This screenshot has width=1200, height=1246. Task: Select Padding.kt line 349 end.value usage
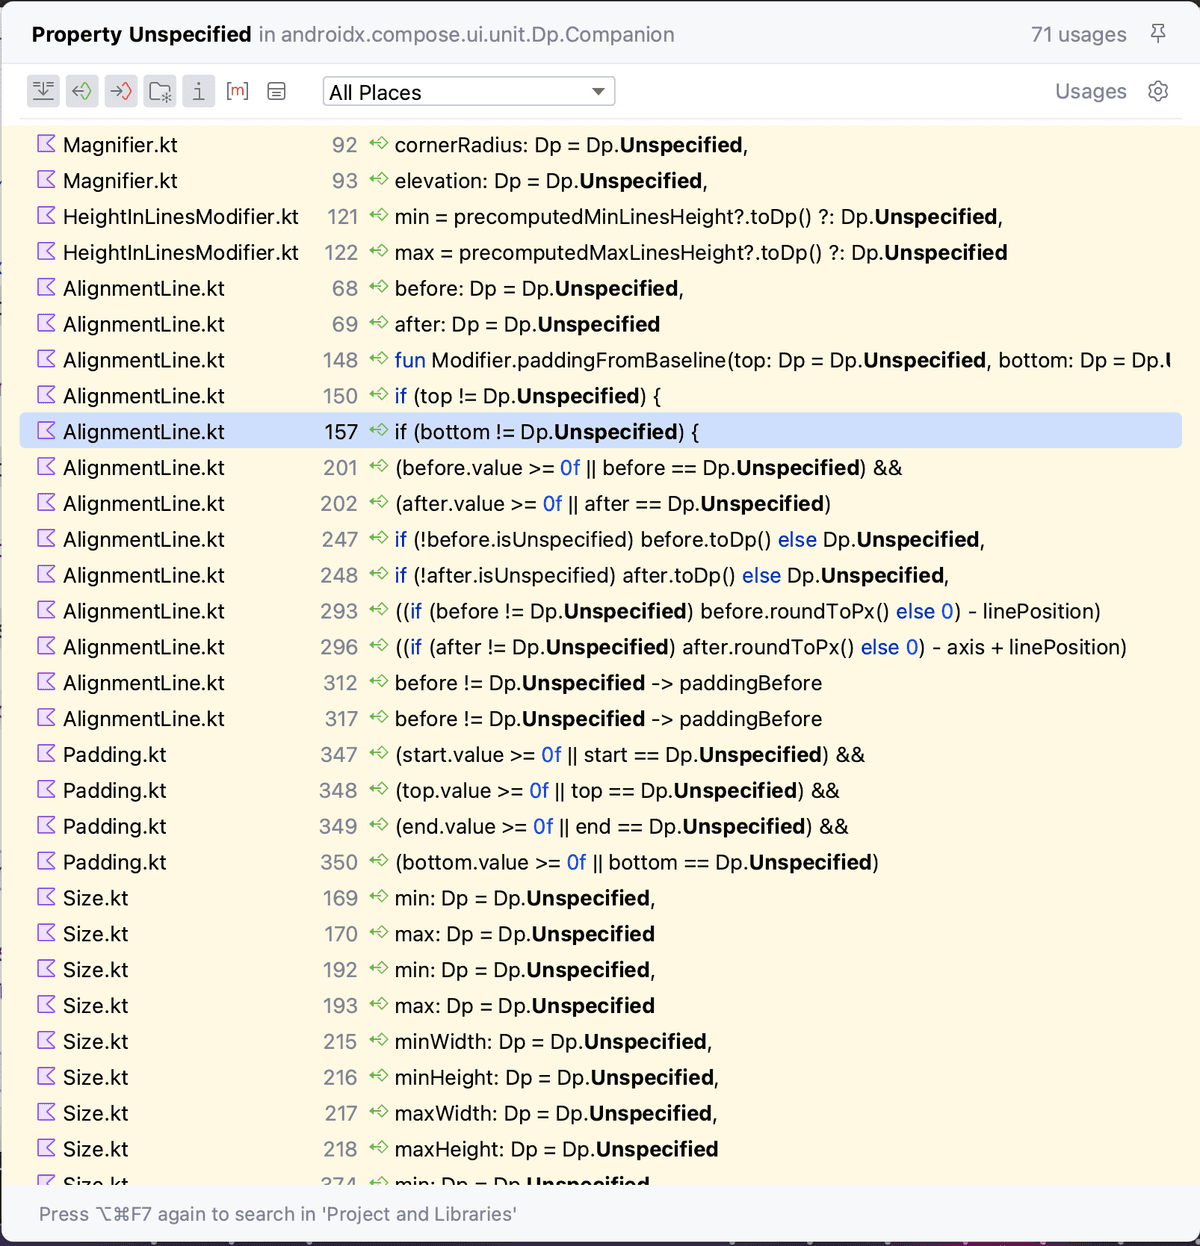[x=600, y=827]
